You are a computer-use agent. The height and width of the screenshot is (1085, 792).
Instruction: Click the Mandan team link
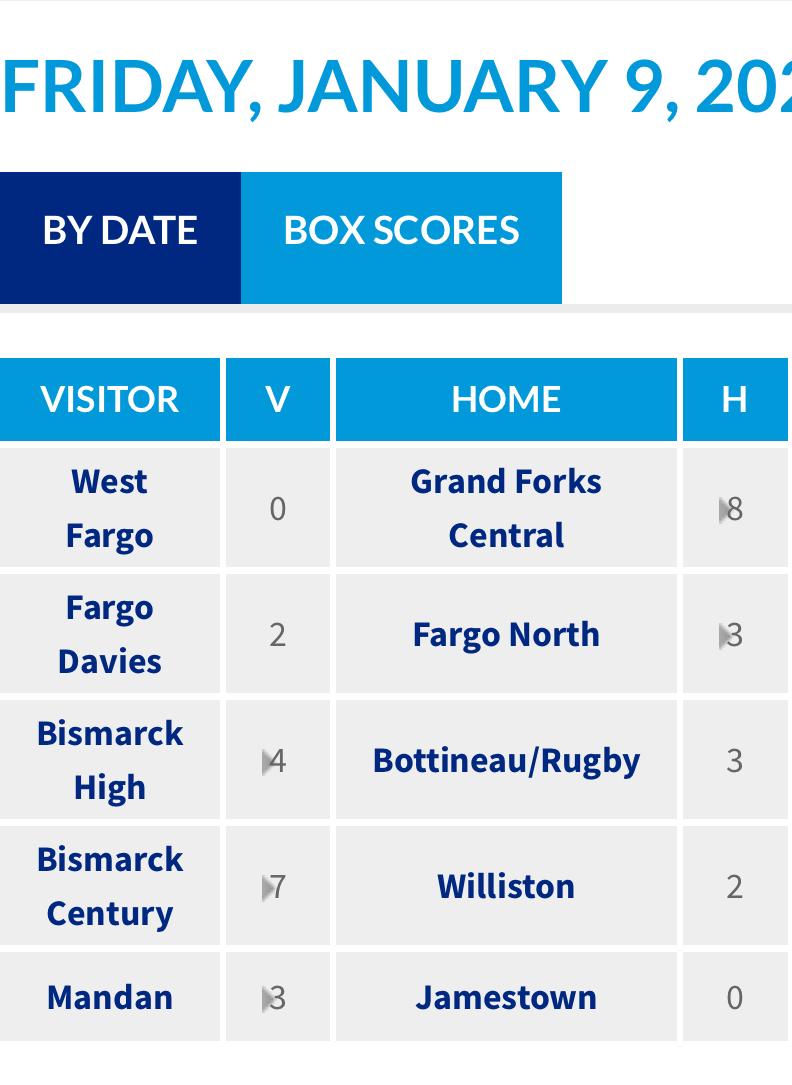coord(109,997)
